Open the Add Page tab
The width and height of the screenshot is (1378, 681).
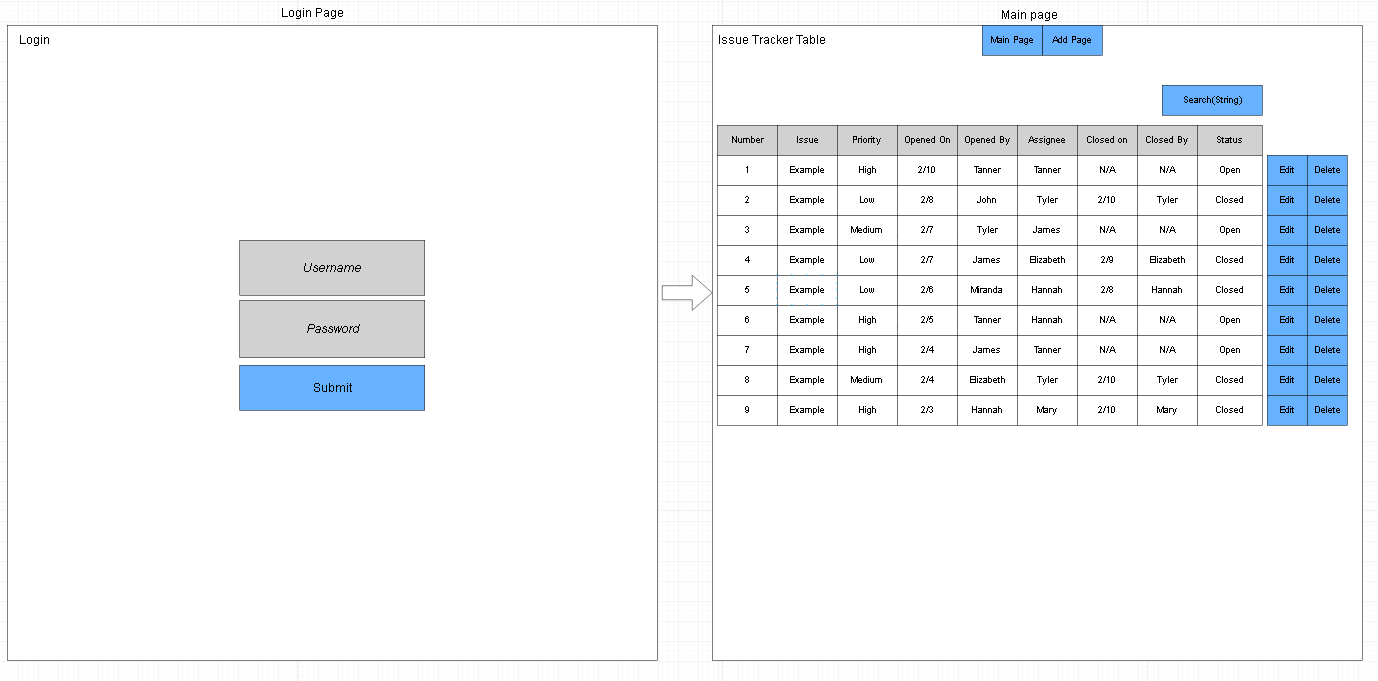pos(1072,40)
